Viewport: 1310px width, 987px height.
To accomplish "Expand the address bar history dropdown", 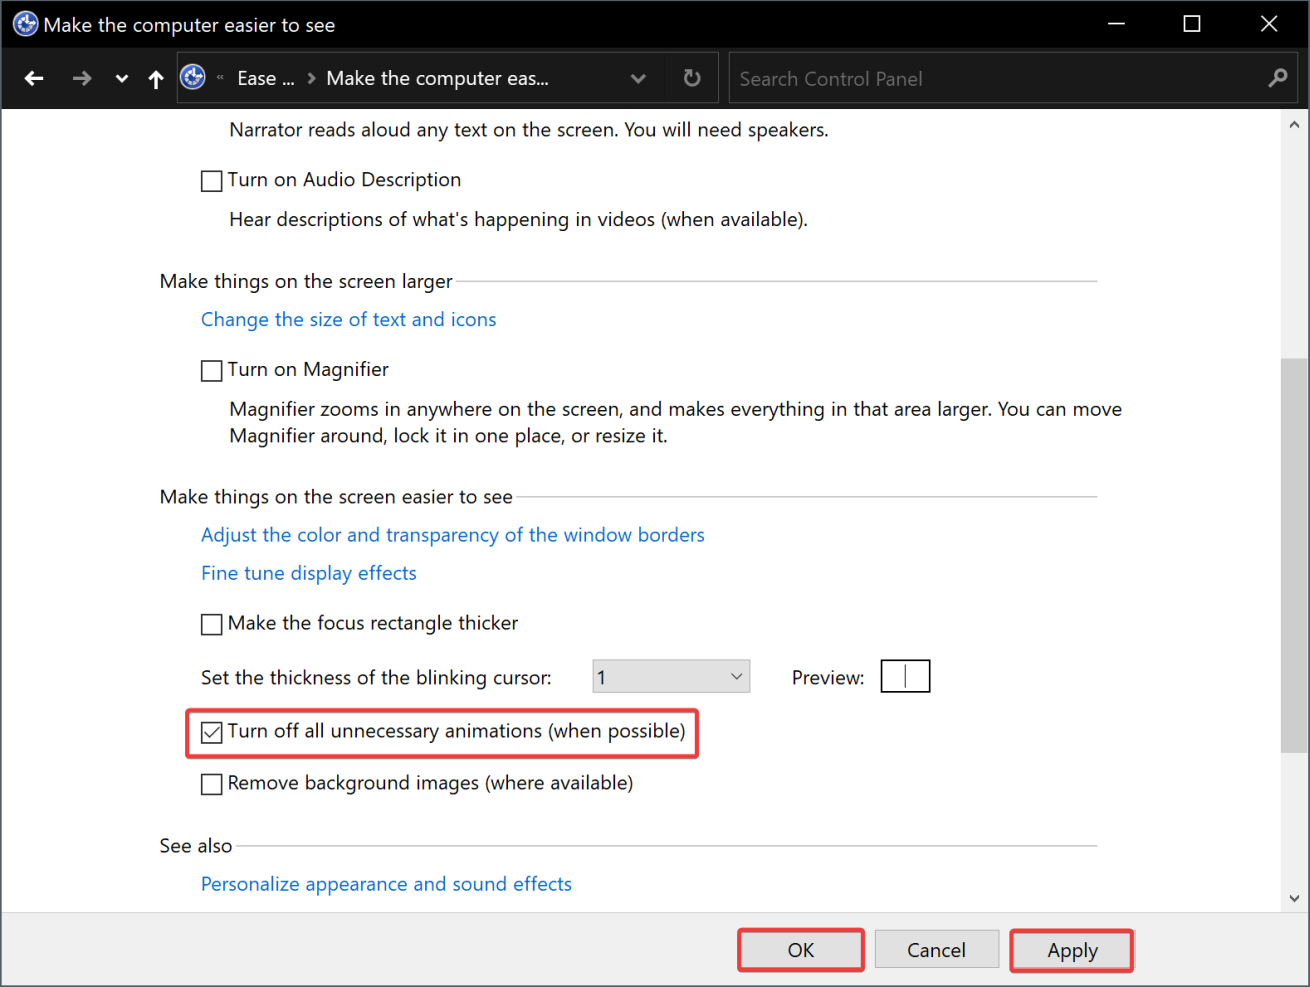I will pos(638,78).
